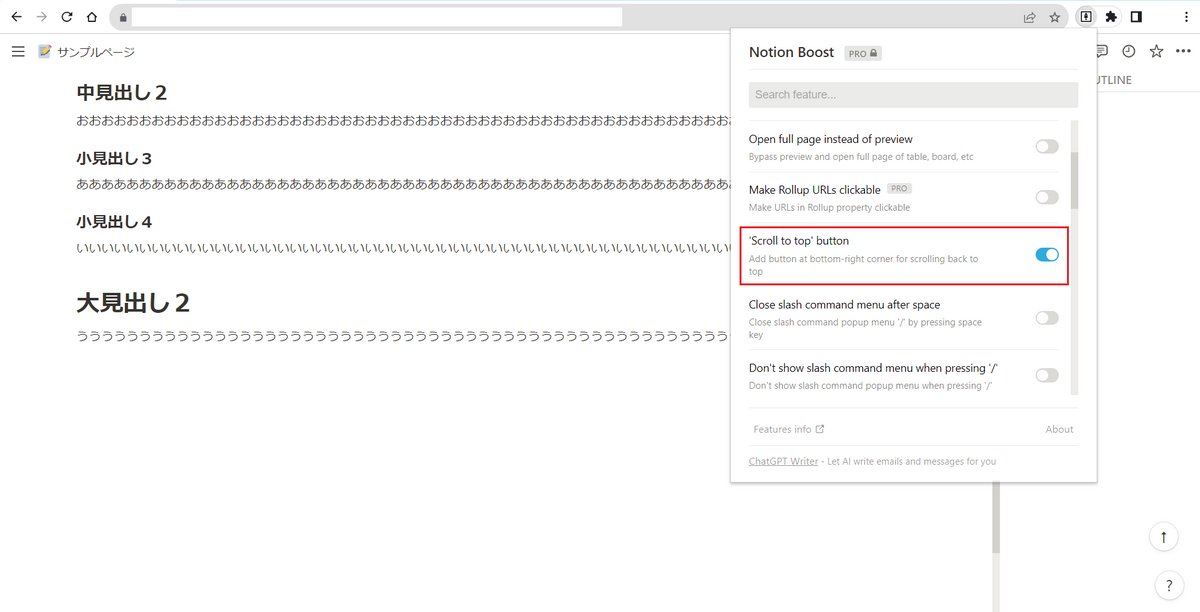This screenshot has width=1200, height=612.
Task: Click the Notion Boost extension icon
Action: click(1085, 17)
